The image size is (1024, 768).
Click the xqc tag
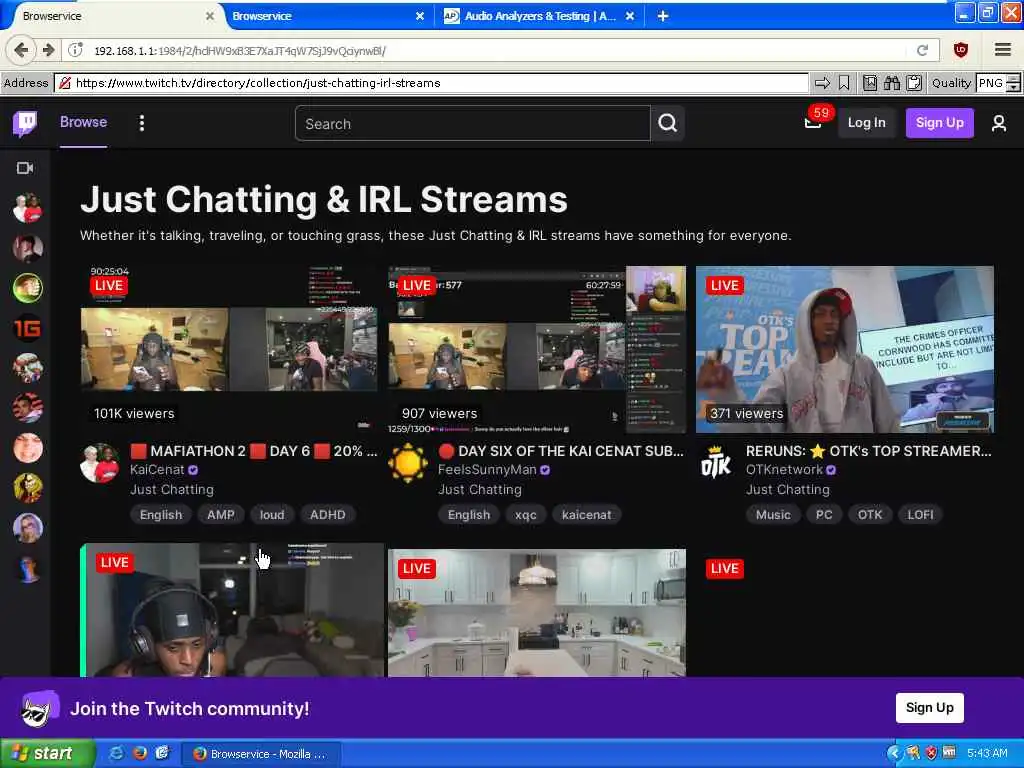(x=526, y=515)
